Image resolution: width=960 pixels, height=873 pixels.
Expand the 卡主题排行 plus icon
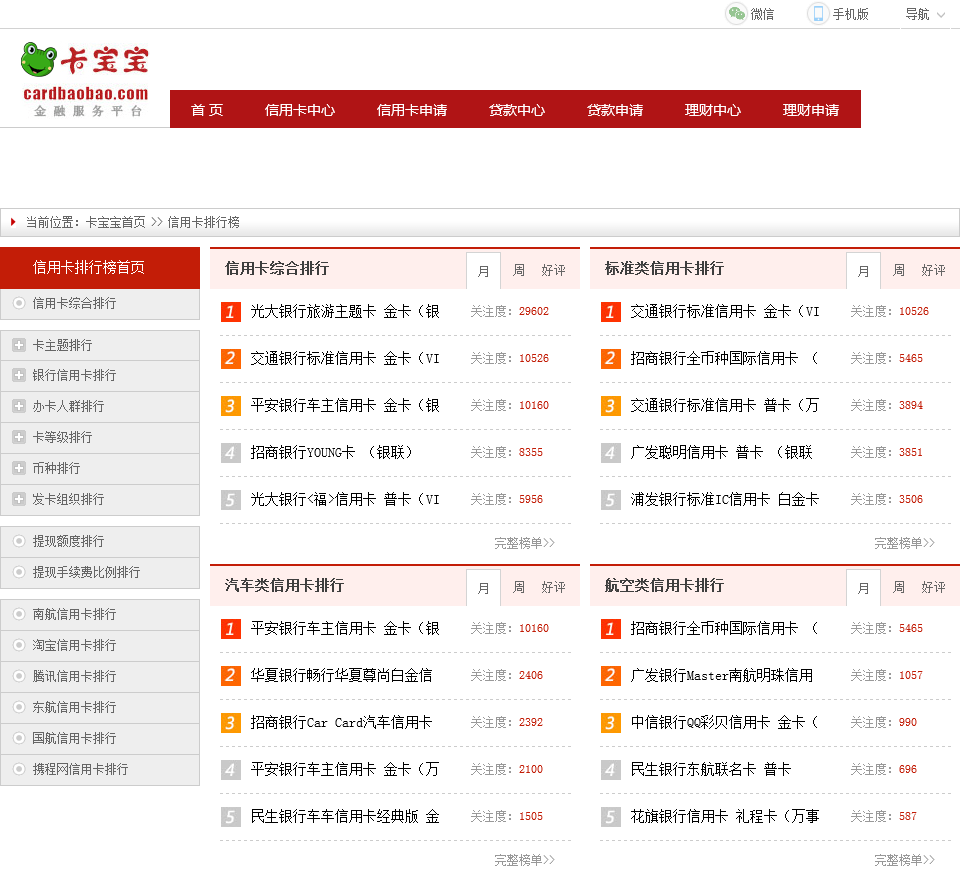[x=19, y=345]
